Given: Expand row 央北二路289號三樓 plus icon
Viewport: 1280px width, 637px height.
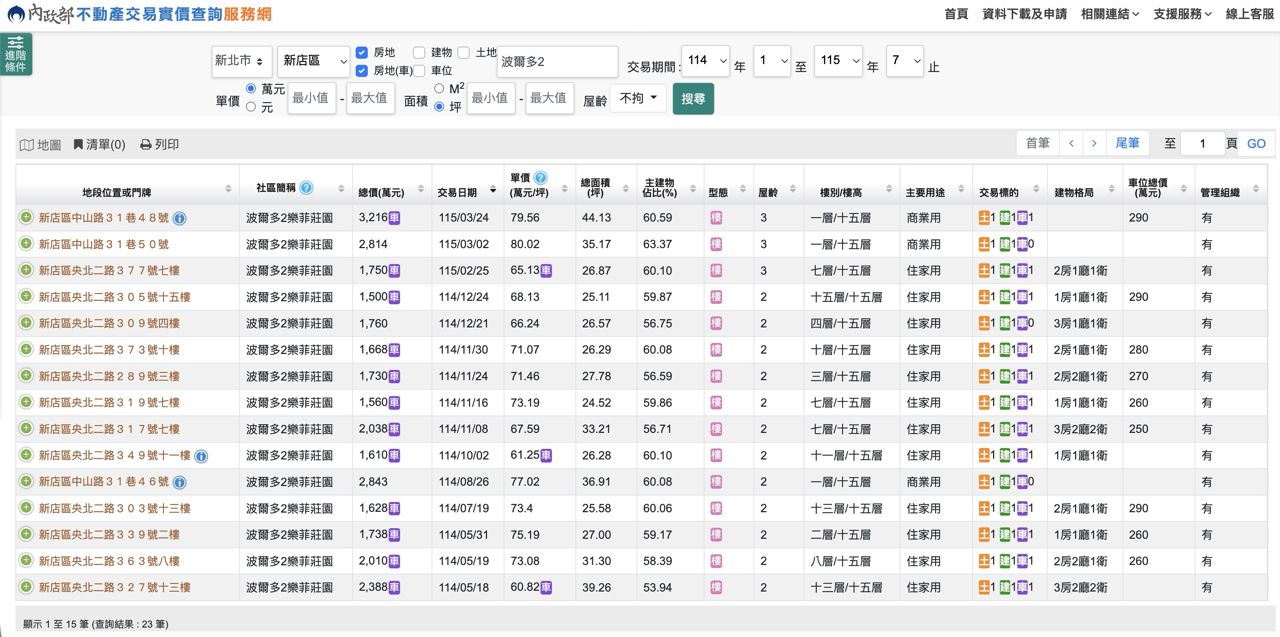Looking at the screenshot, I should (26, 375).
